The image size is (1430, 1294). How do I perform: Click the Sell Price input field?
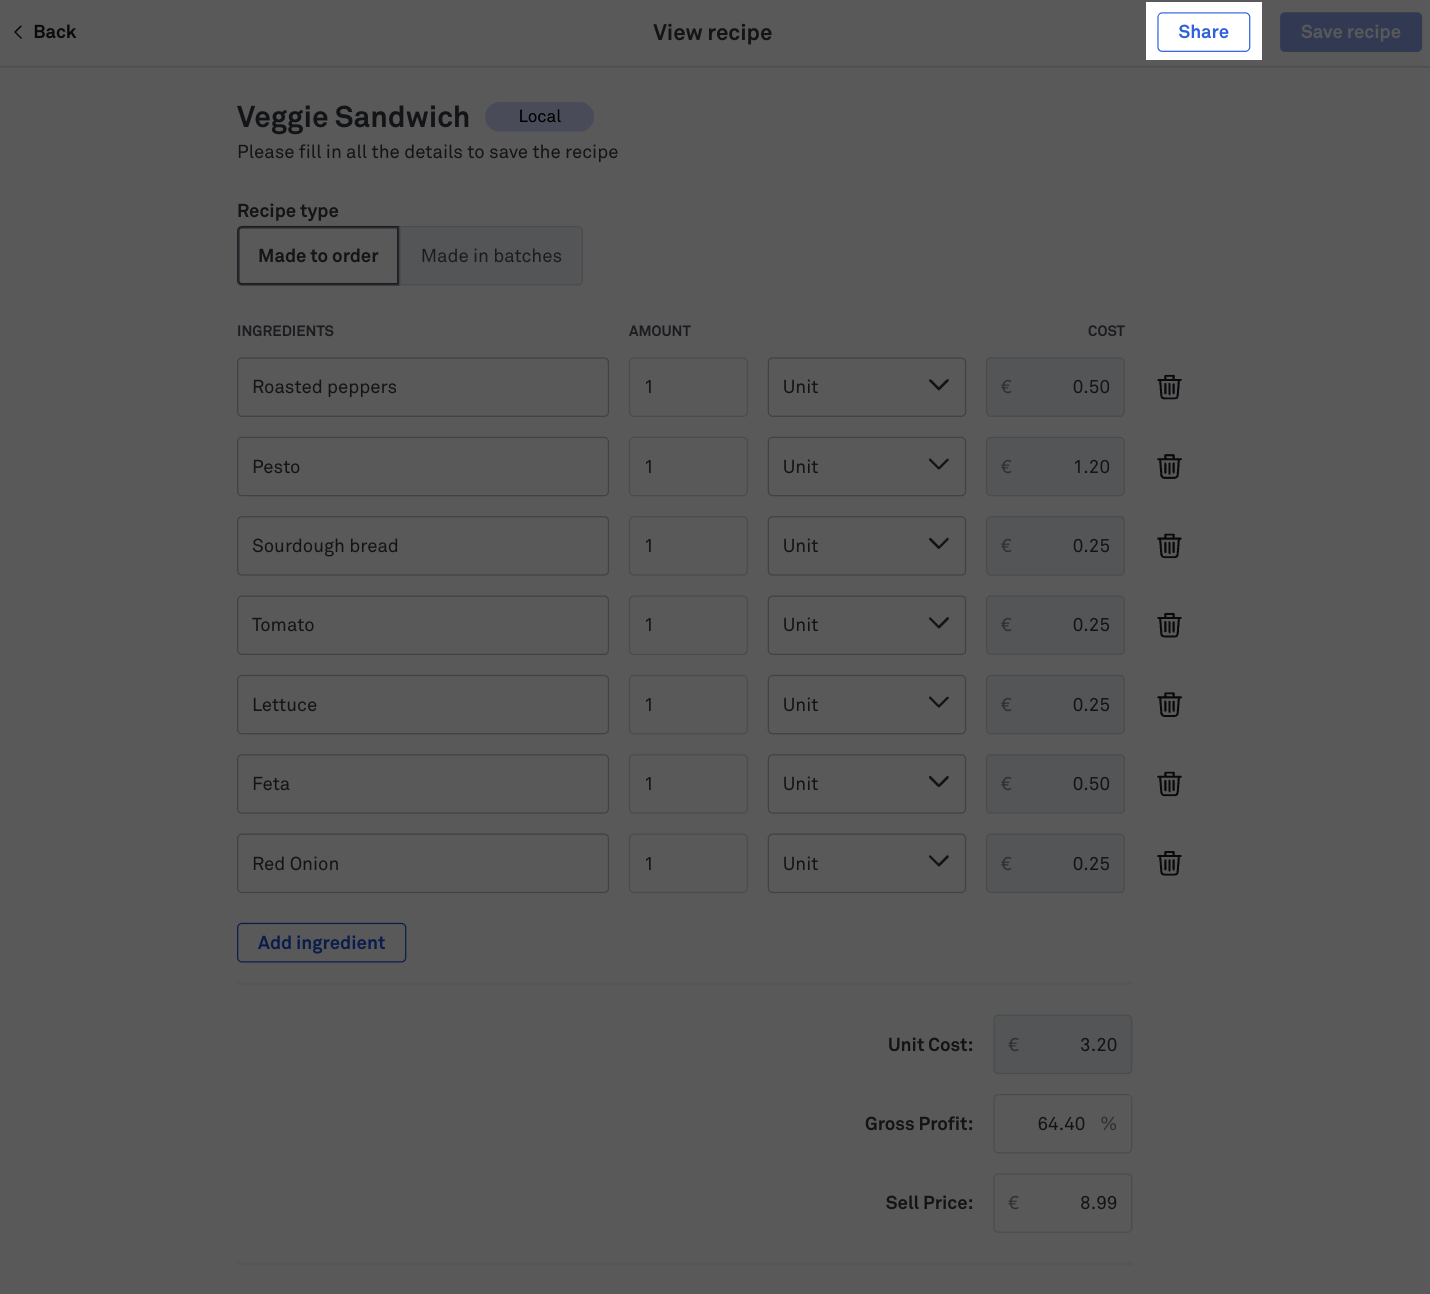[x=1063, y=1203]
